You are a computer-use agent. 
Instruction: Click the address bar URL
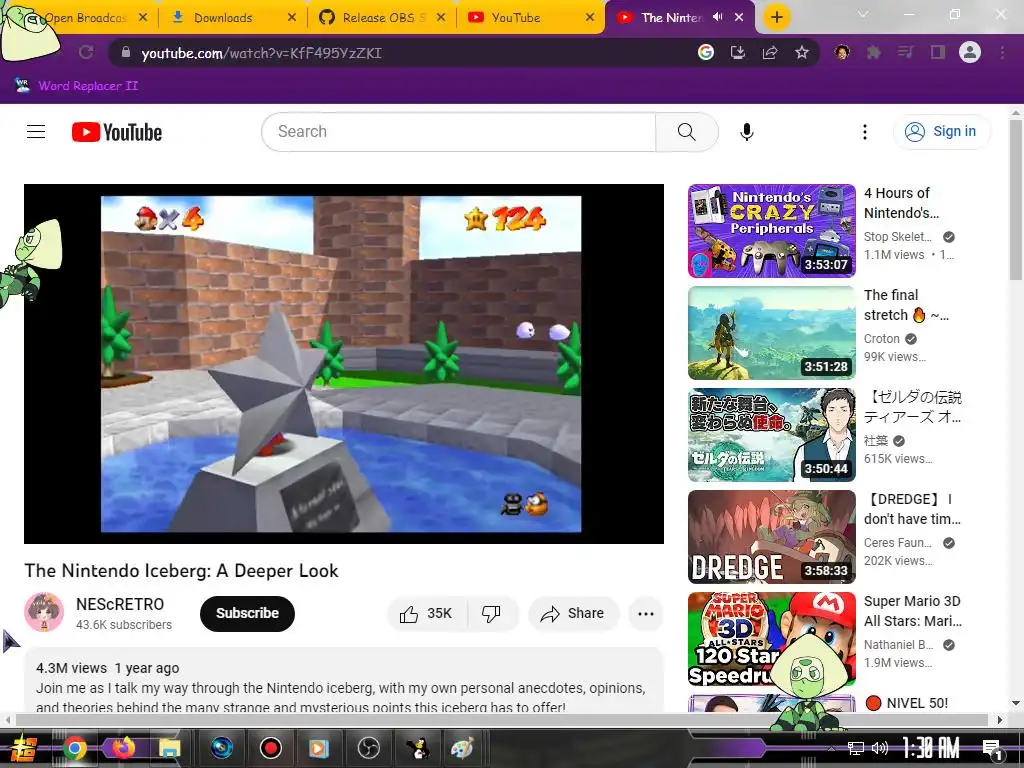pos(261,53)
